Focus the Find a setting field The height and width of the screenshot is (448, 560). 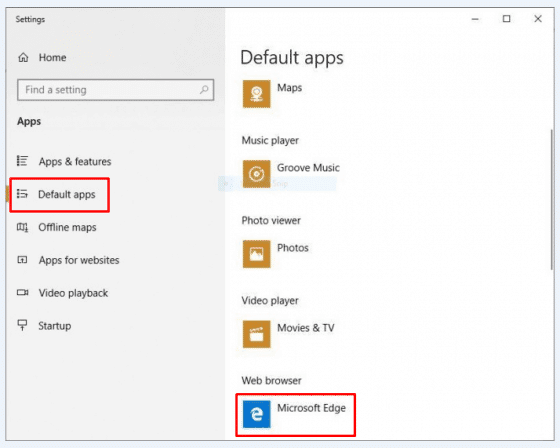point(115,90)
